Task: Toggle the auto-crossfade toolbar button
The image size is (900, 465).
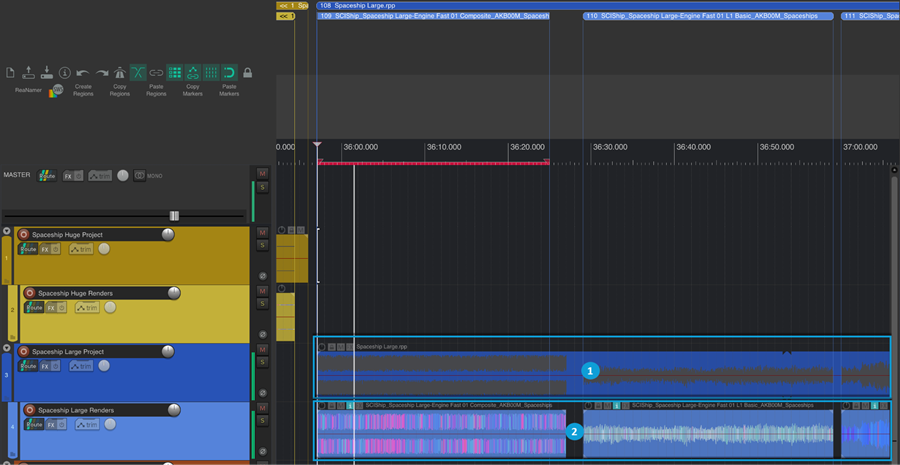Action: 138,73
